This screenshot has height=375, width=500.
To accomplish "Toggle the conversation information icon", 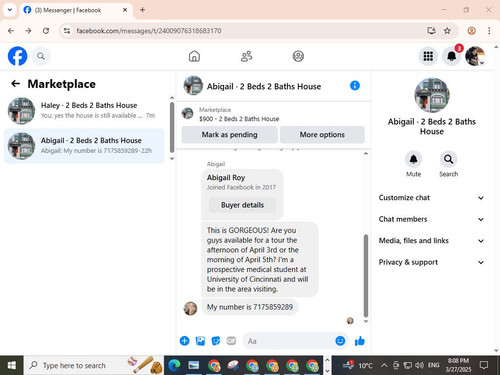I will [x=355, y=86].
